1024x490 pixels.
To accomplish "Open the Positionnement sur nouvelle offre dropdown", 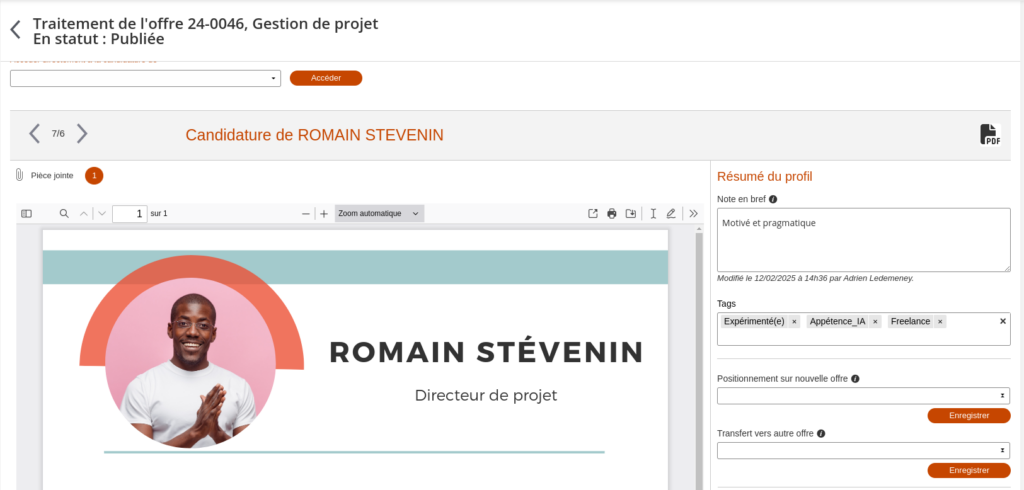I will click(x=863, y=396).
